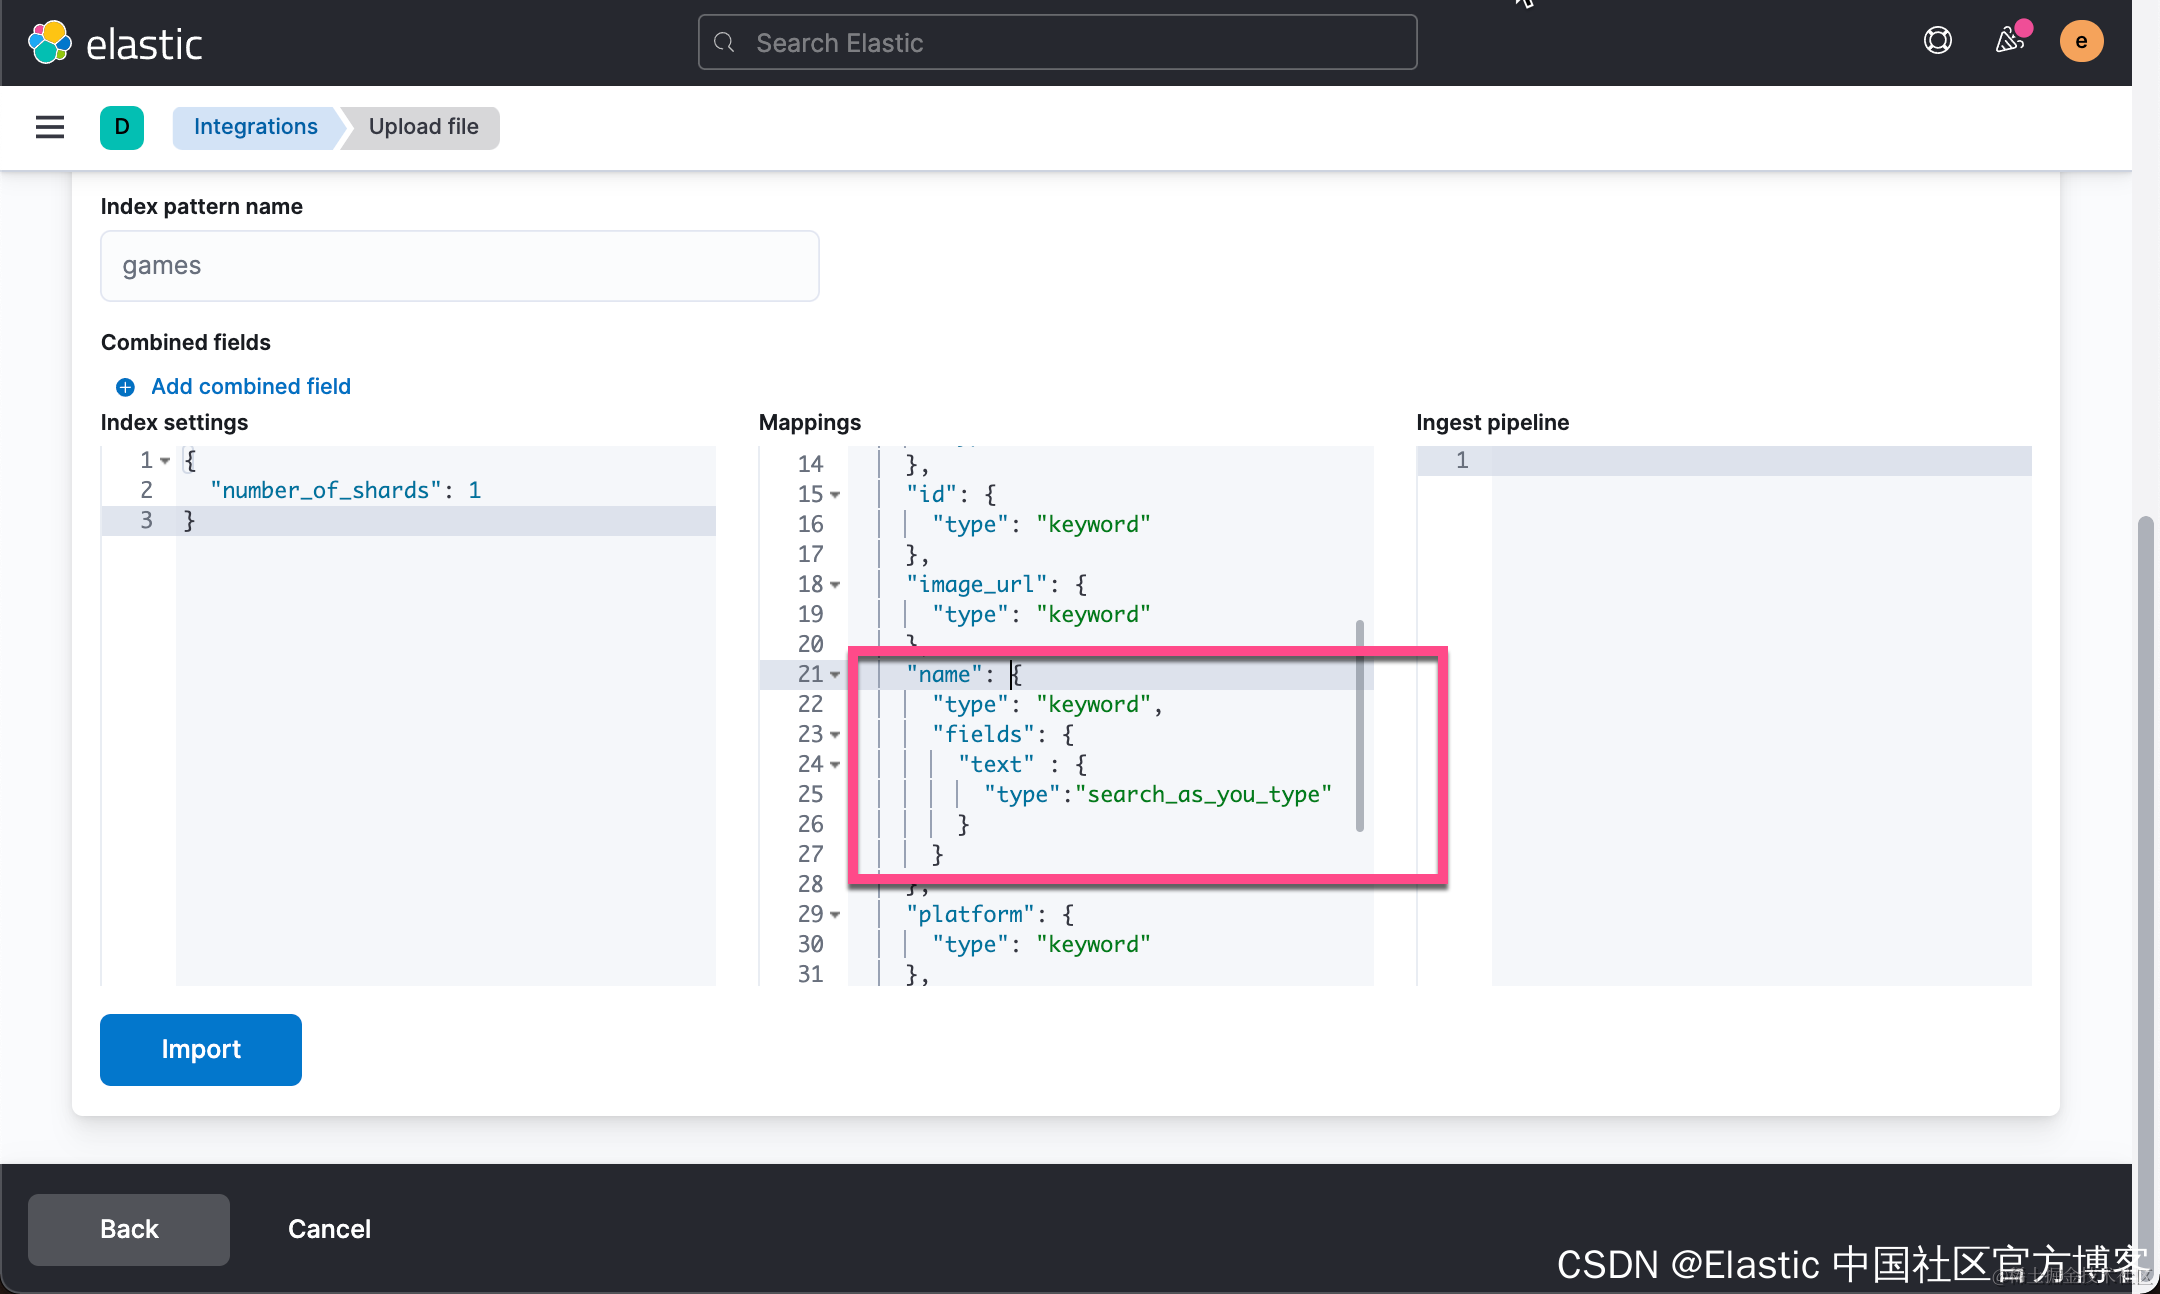Open the help menu lifebuoy icon
The height and width of the screenshot is (1294, 2160).
(x=1937, y=41)
